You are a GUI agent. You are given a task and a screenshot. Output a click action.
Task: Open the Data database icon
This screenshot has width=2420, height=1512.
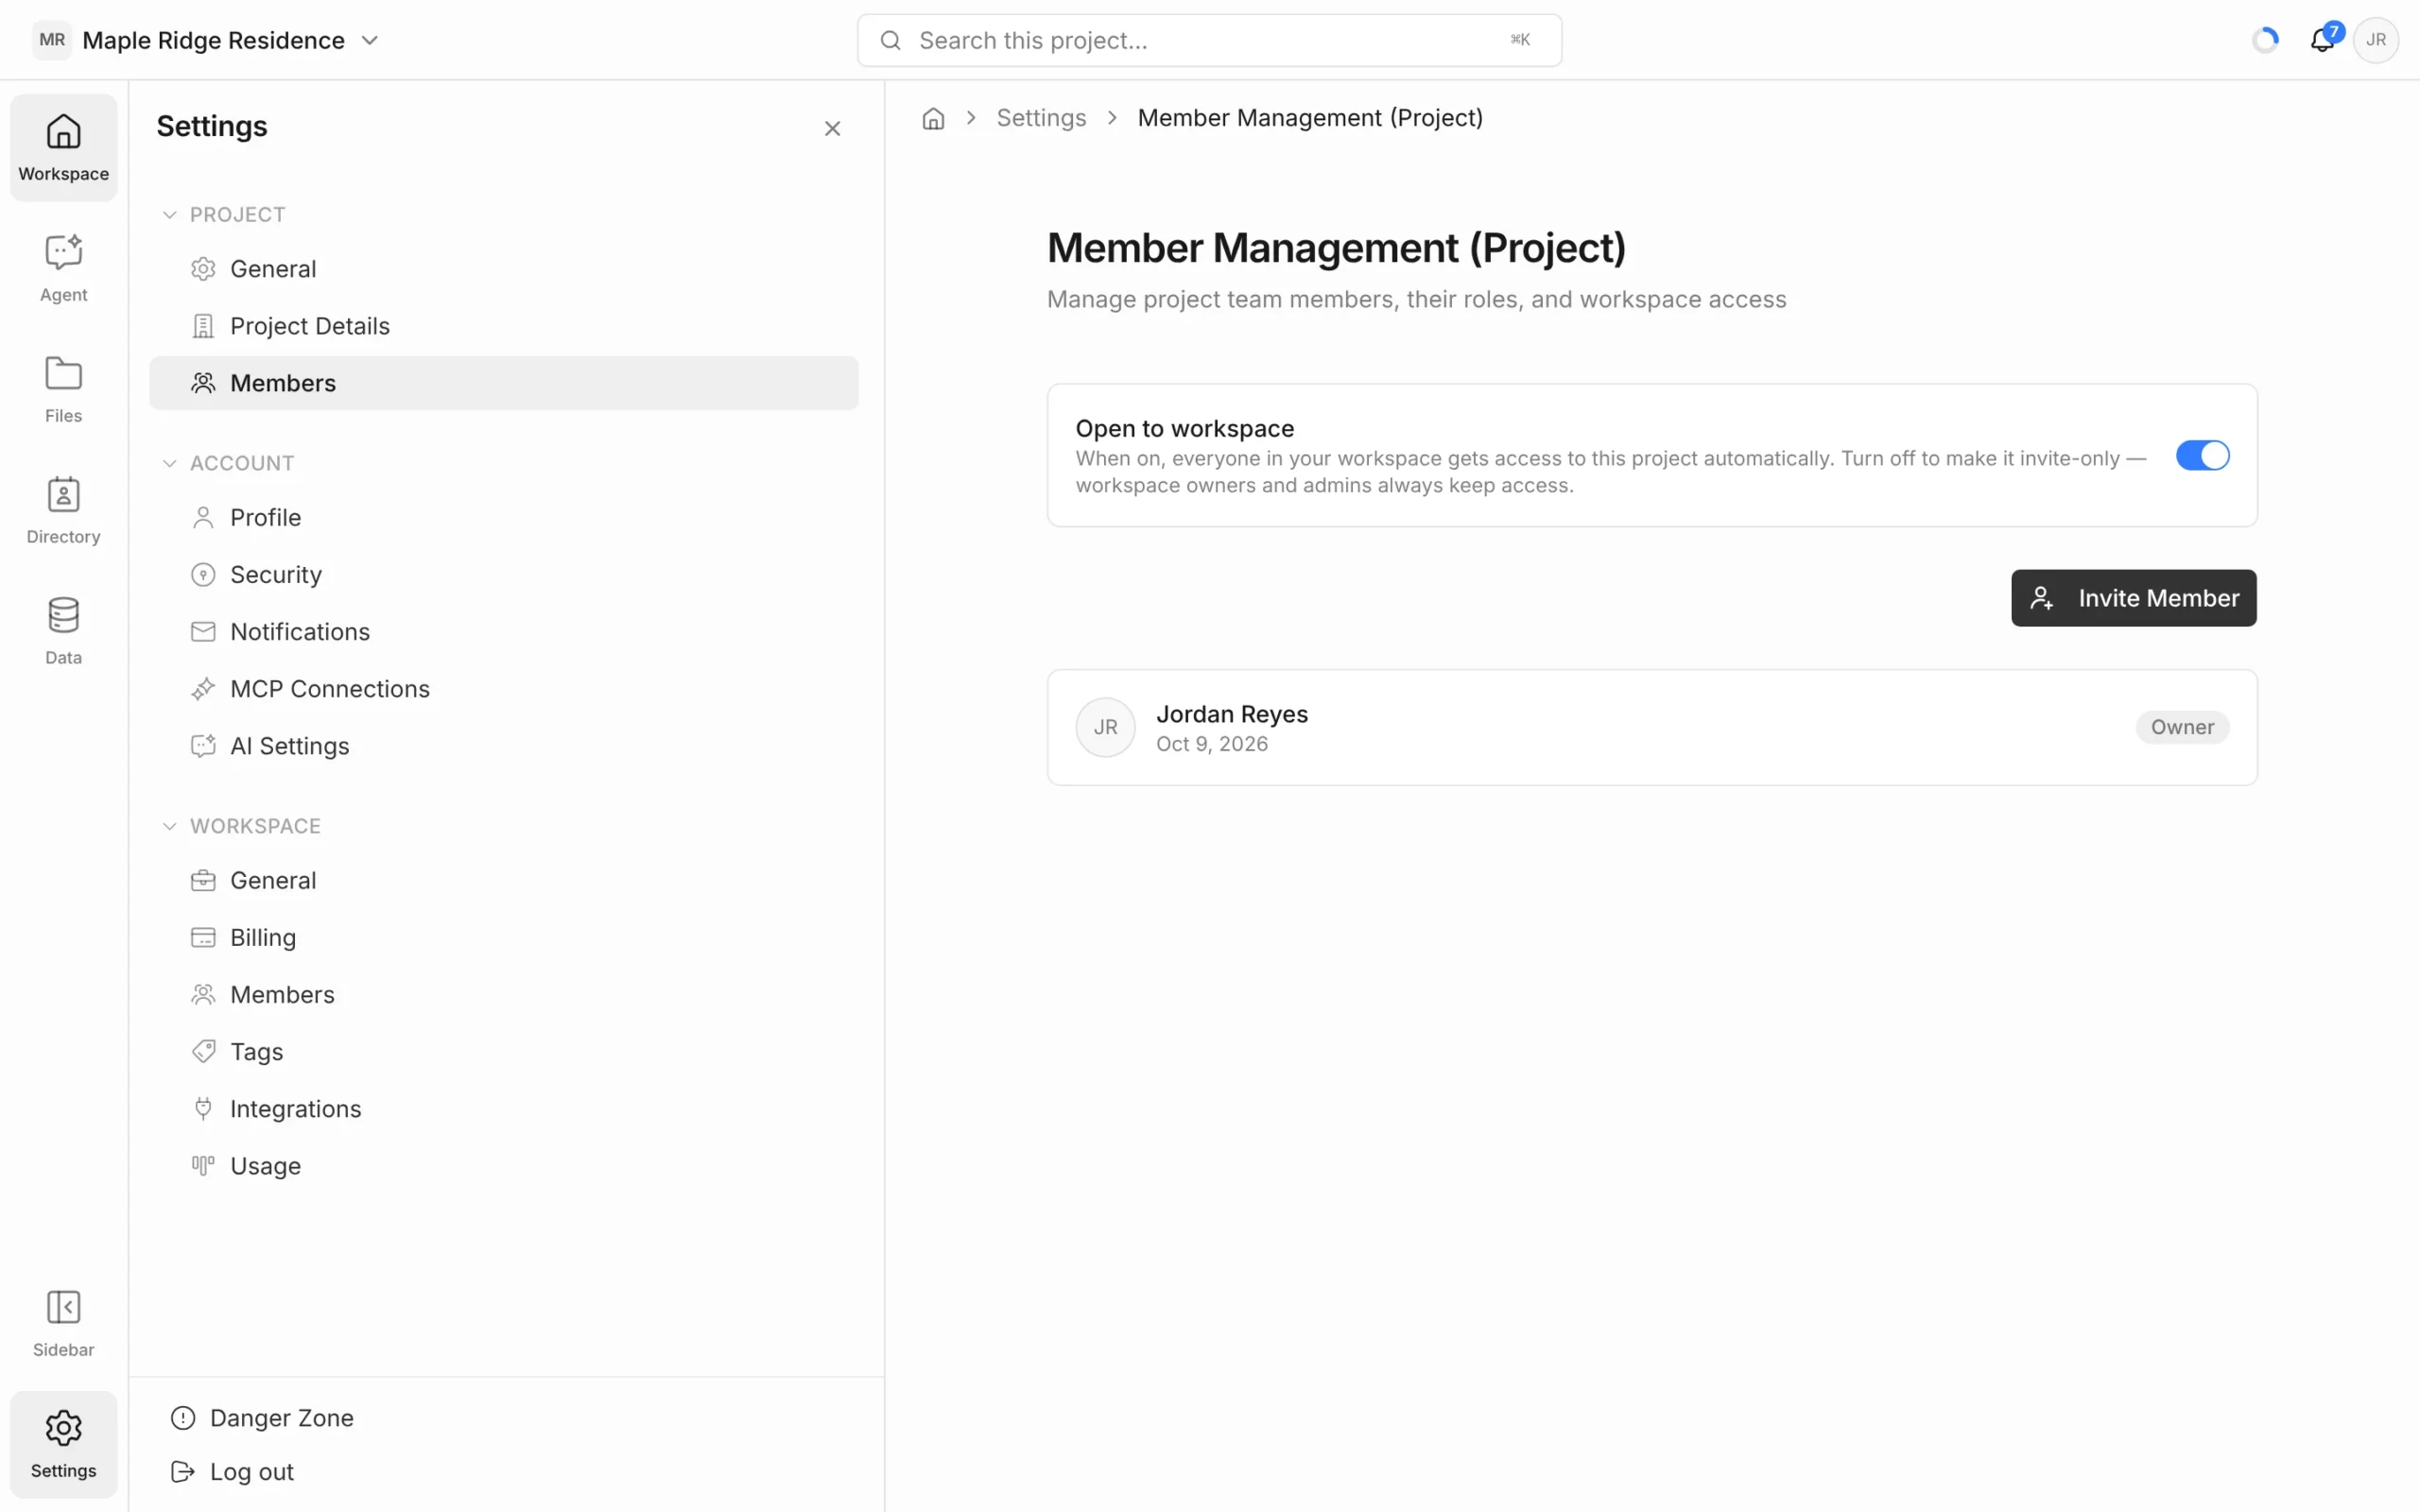coord(63,632)
